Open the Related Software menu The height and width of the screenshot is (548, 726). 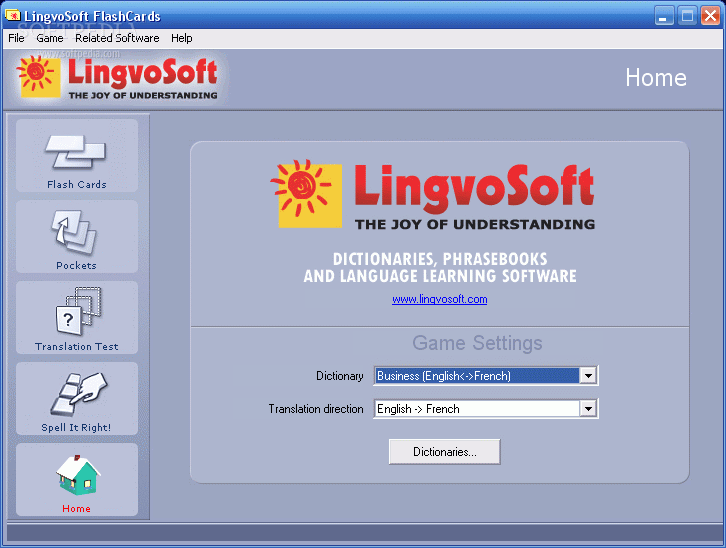point(117,38)
